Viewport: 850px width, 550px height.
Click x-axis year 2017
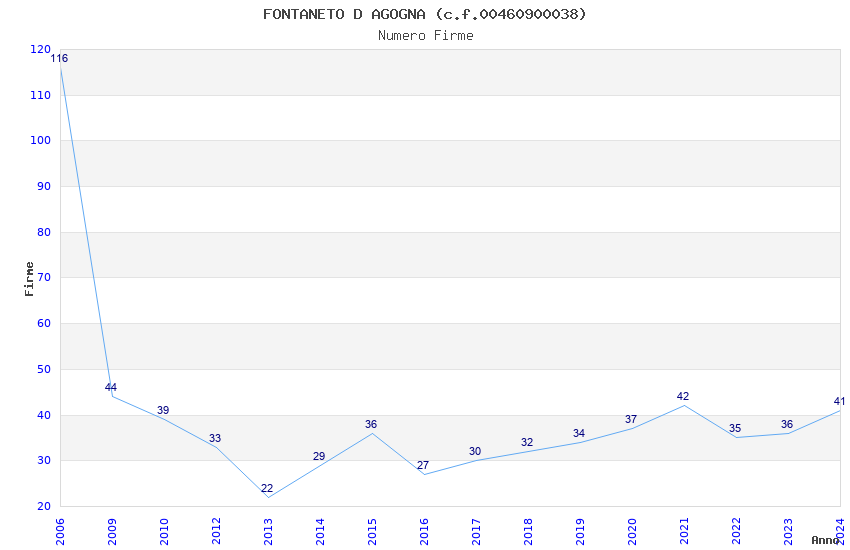tap(476, 531)
